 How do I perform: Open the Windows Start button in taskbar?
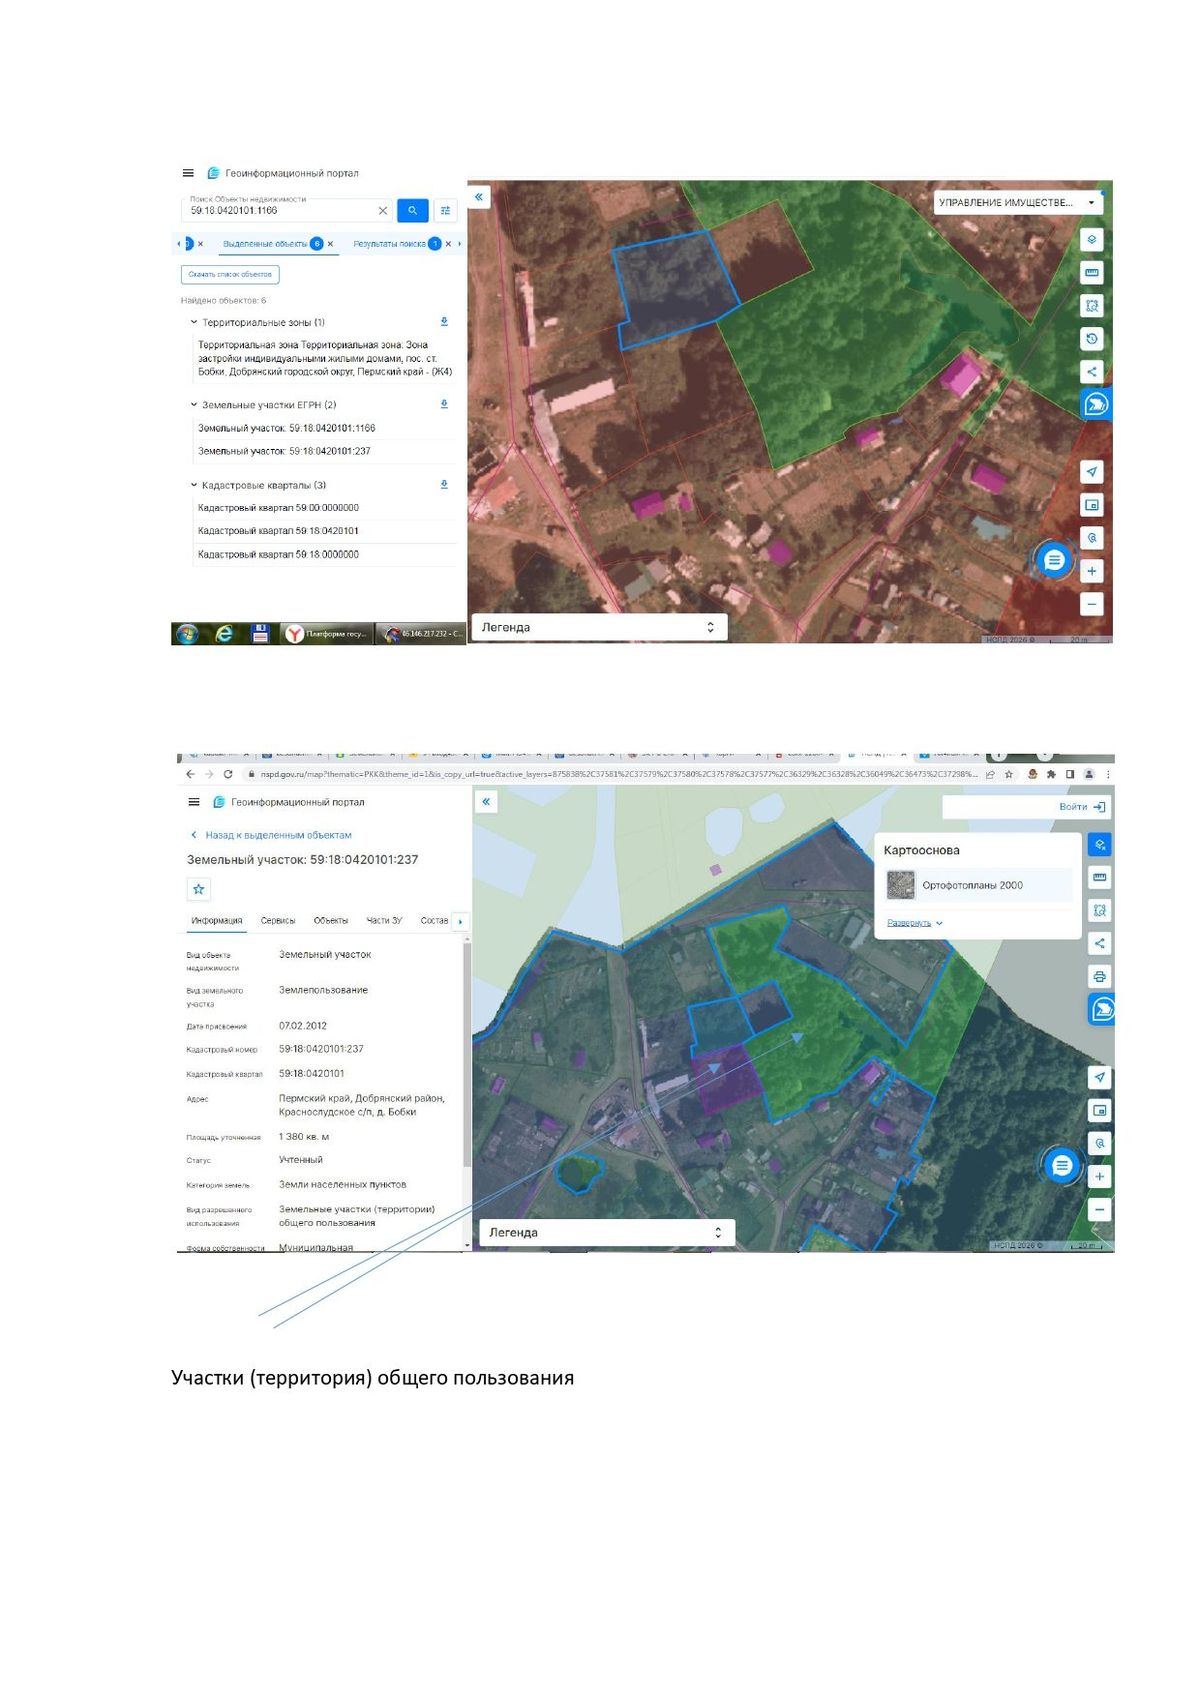tap(187, 633)
